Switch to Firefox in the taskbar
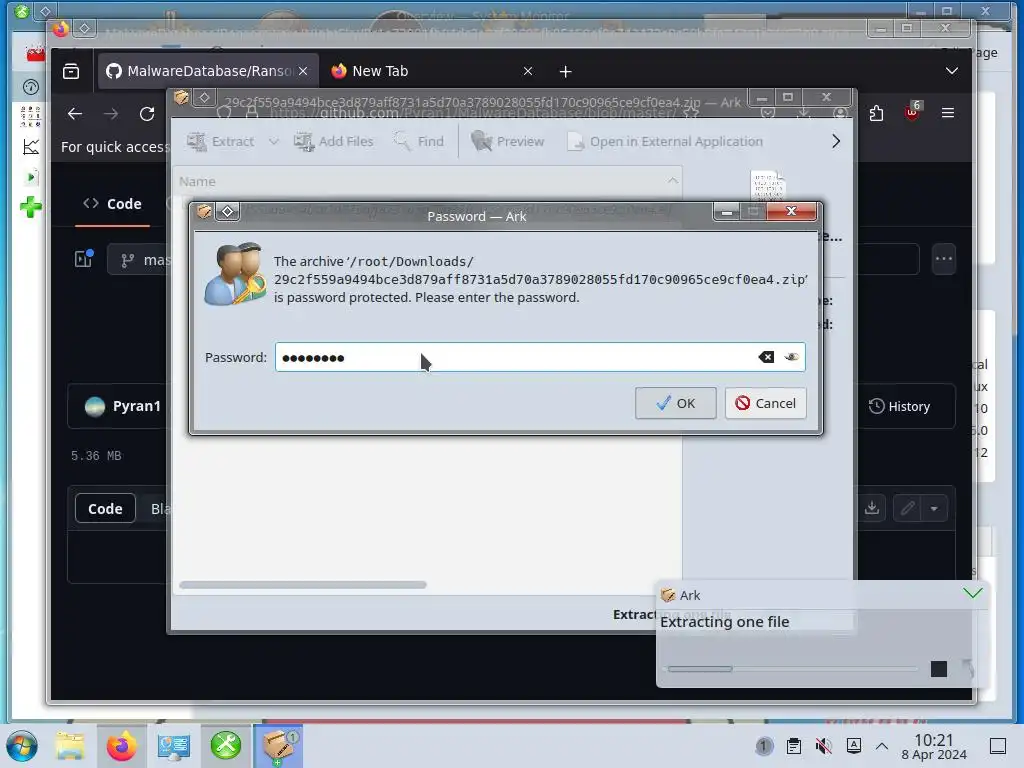 pyautogui.click(x=121, y=746)
